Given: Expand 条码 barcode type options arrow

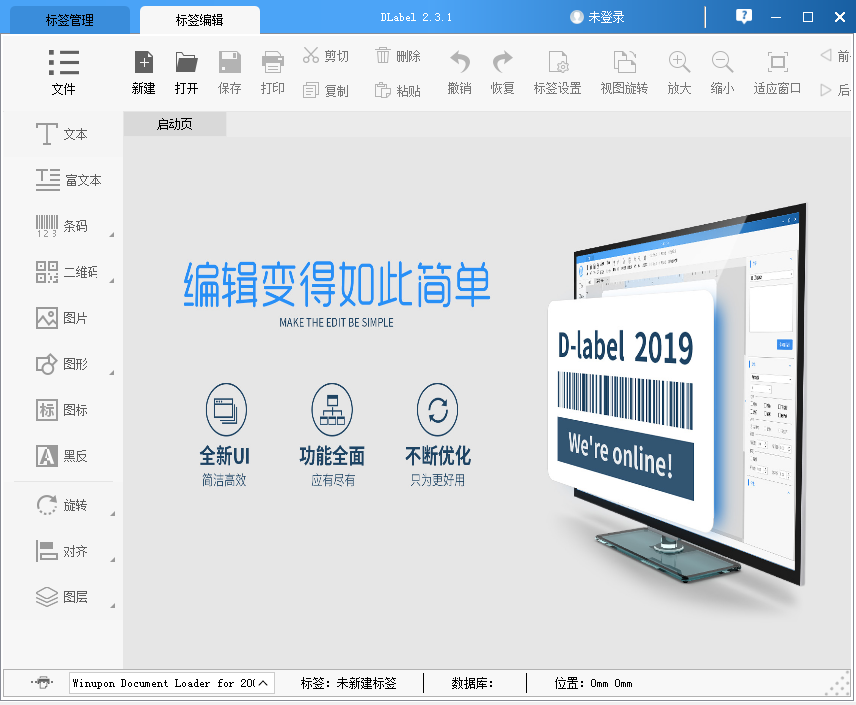Looking at the screenshot, I should click(112, 235).
